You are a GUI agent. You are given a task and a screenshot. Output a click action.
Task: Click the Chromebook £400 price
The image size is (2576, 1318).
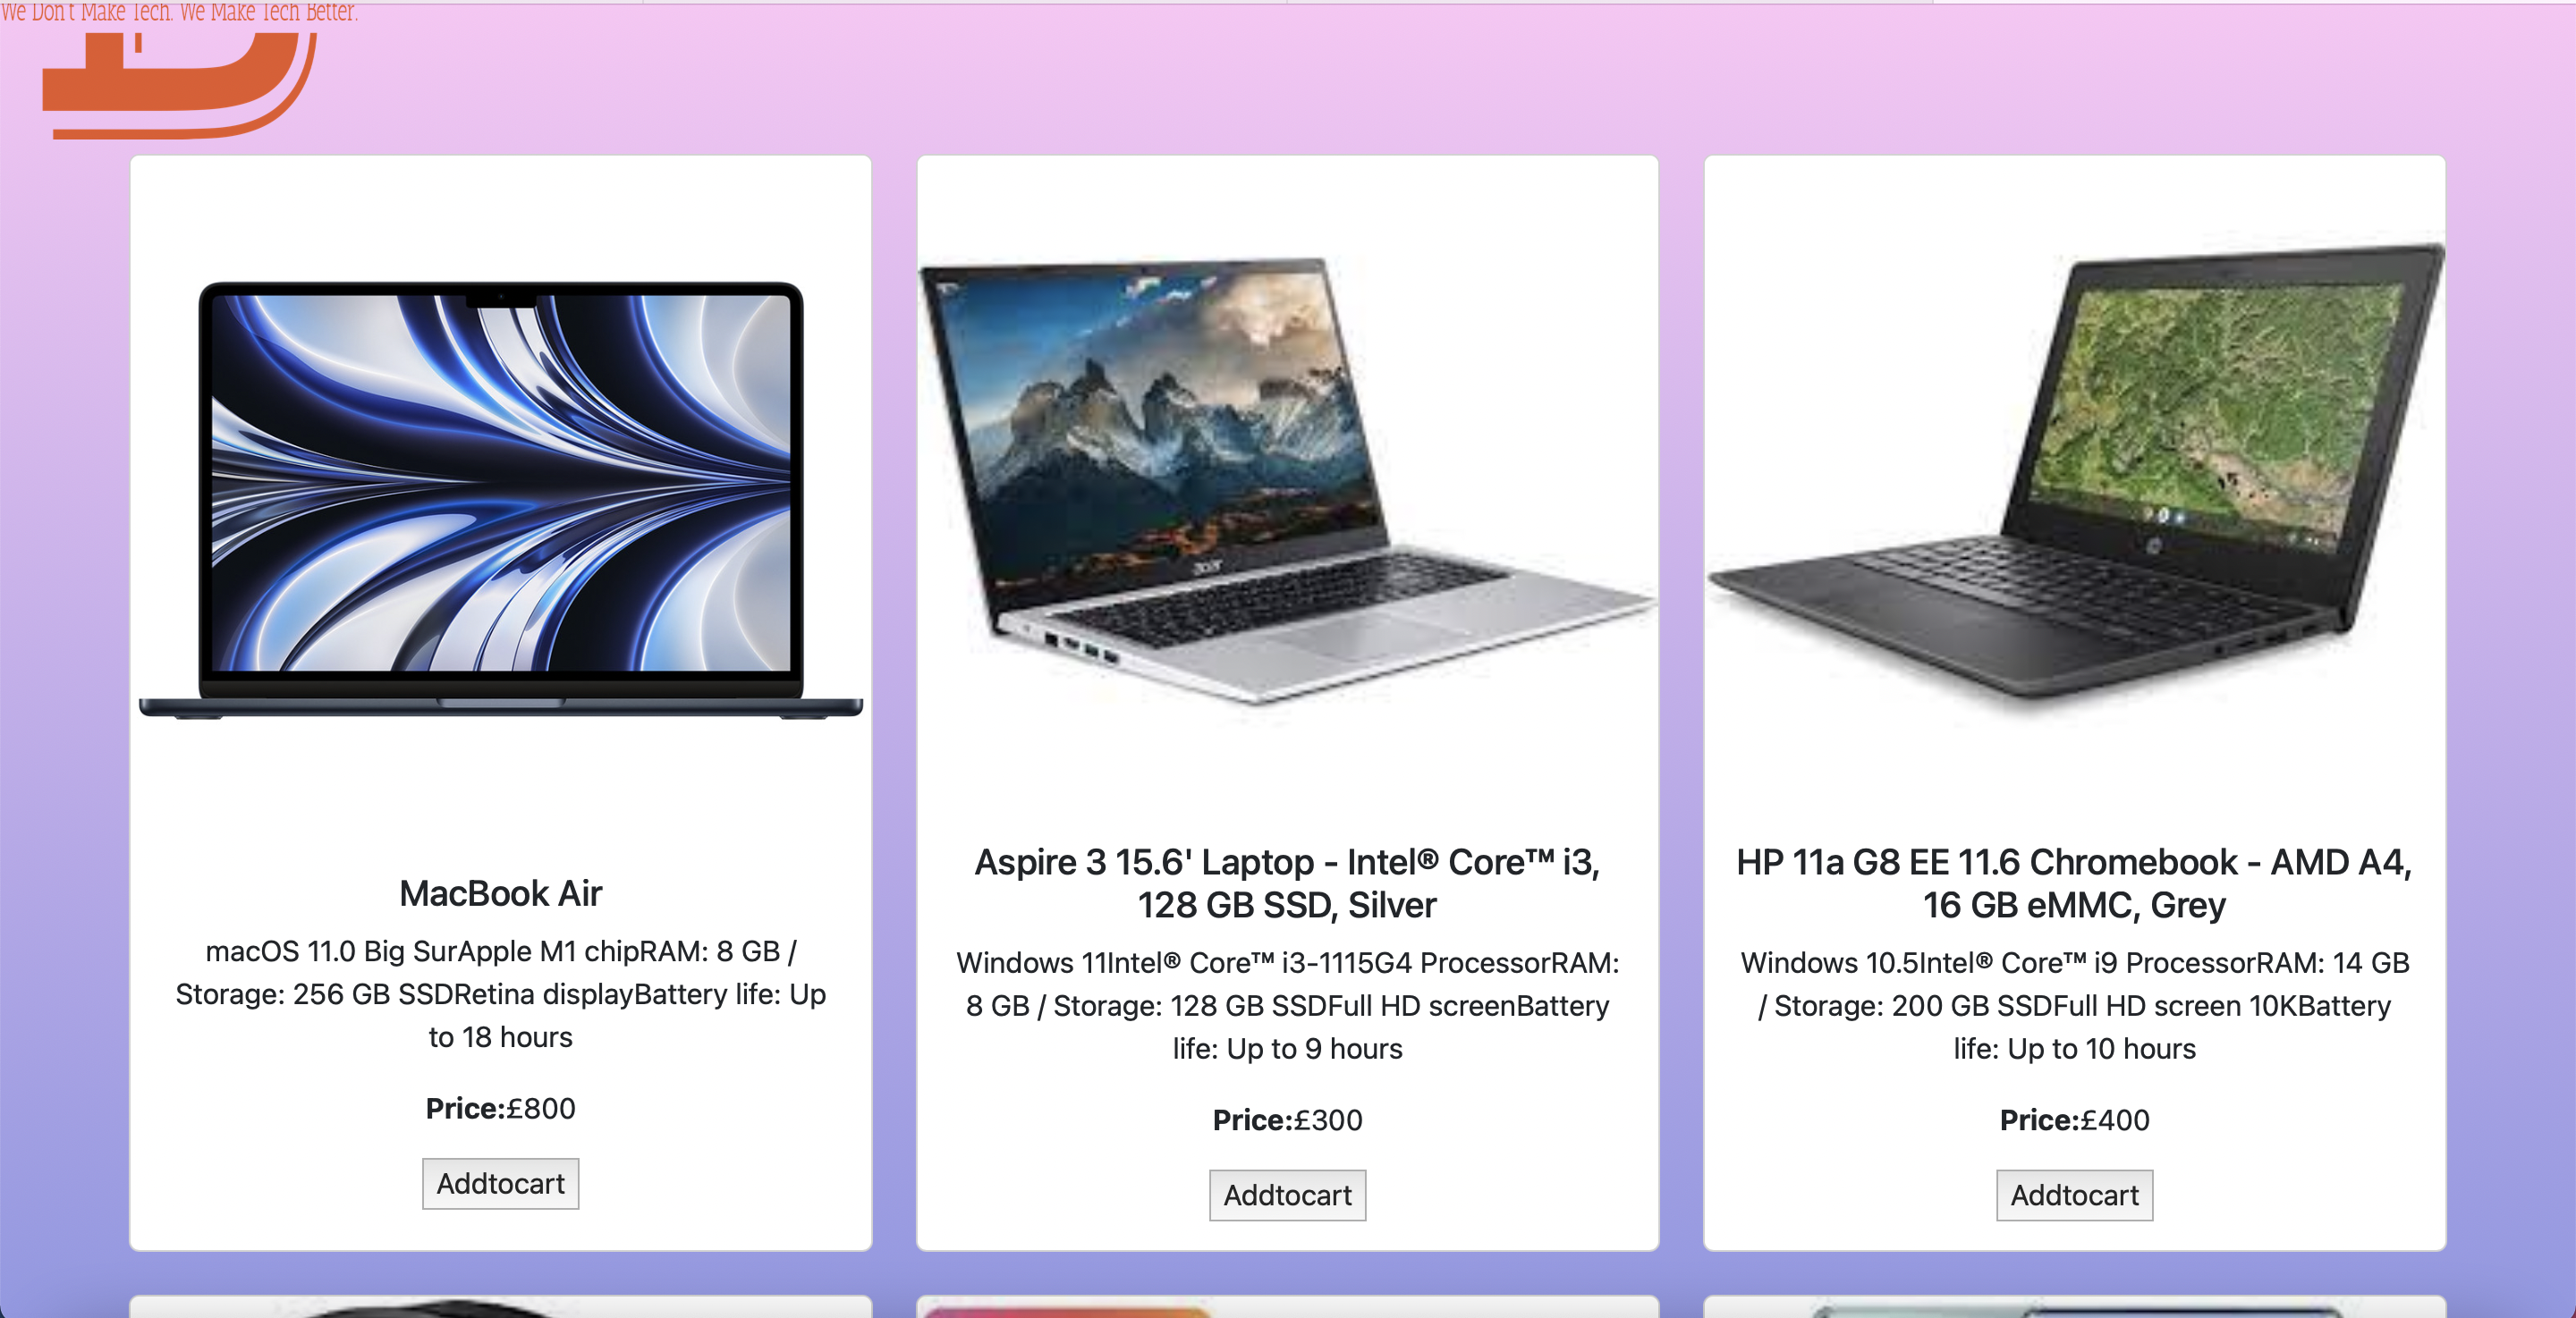[x=2074, y=1120]
